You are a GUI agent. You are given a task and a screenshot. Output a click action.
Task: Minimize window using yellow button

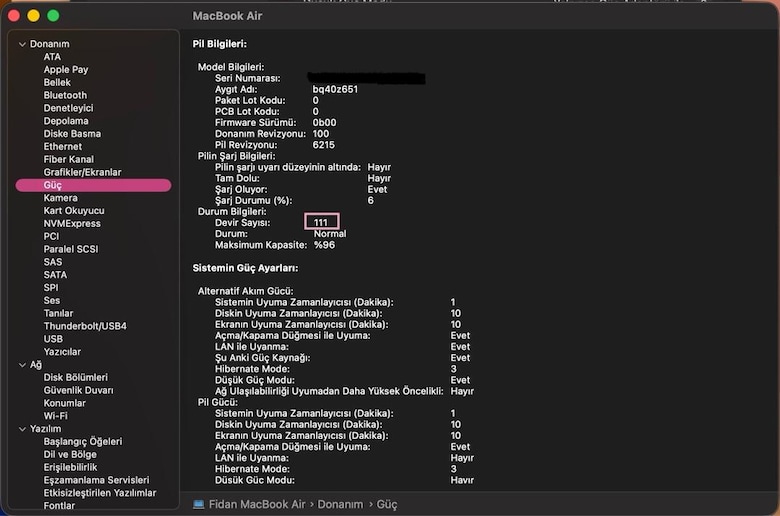pos(33,16)
